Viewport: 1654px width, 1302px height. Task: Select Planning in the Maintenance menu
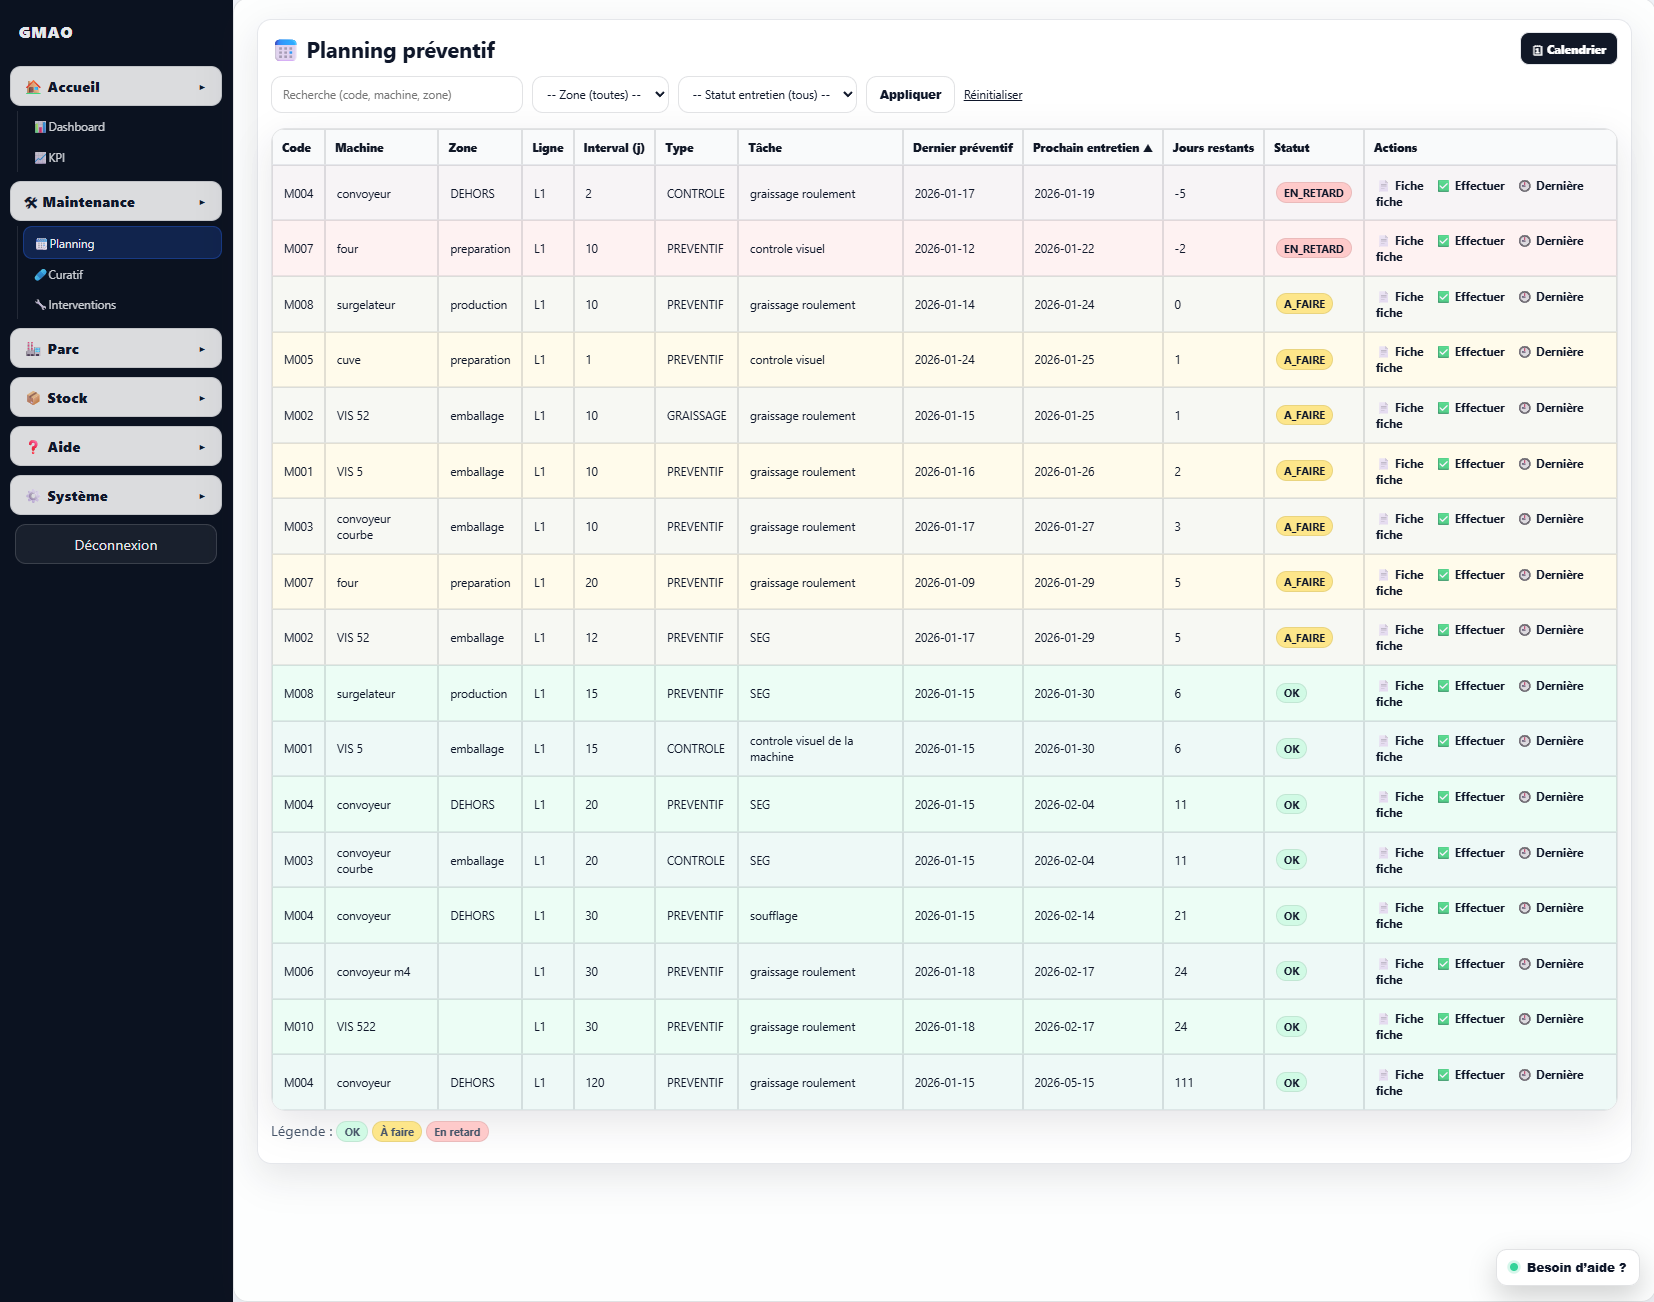[x=122, y=244]
